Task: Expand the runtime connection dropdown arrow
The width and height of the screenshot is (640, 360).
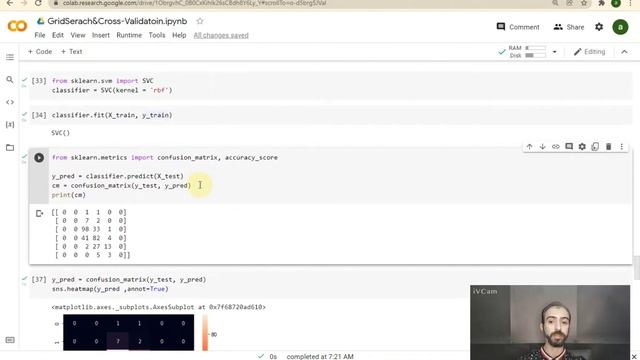Action: coord(554,52)
